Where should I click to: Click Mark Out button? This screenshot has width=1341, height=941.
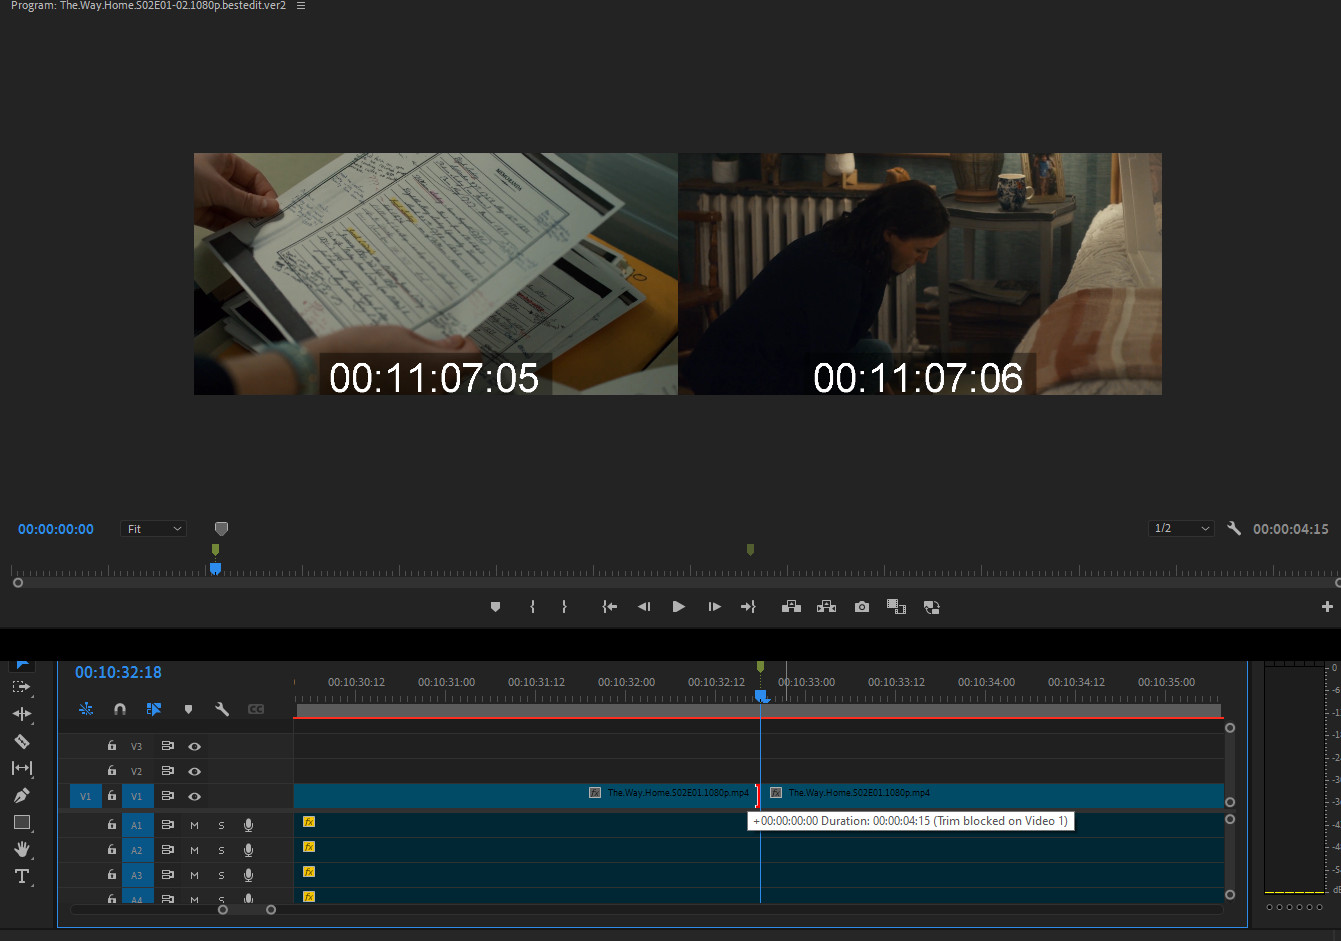(564, 607)
